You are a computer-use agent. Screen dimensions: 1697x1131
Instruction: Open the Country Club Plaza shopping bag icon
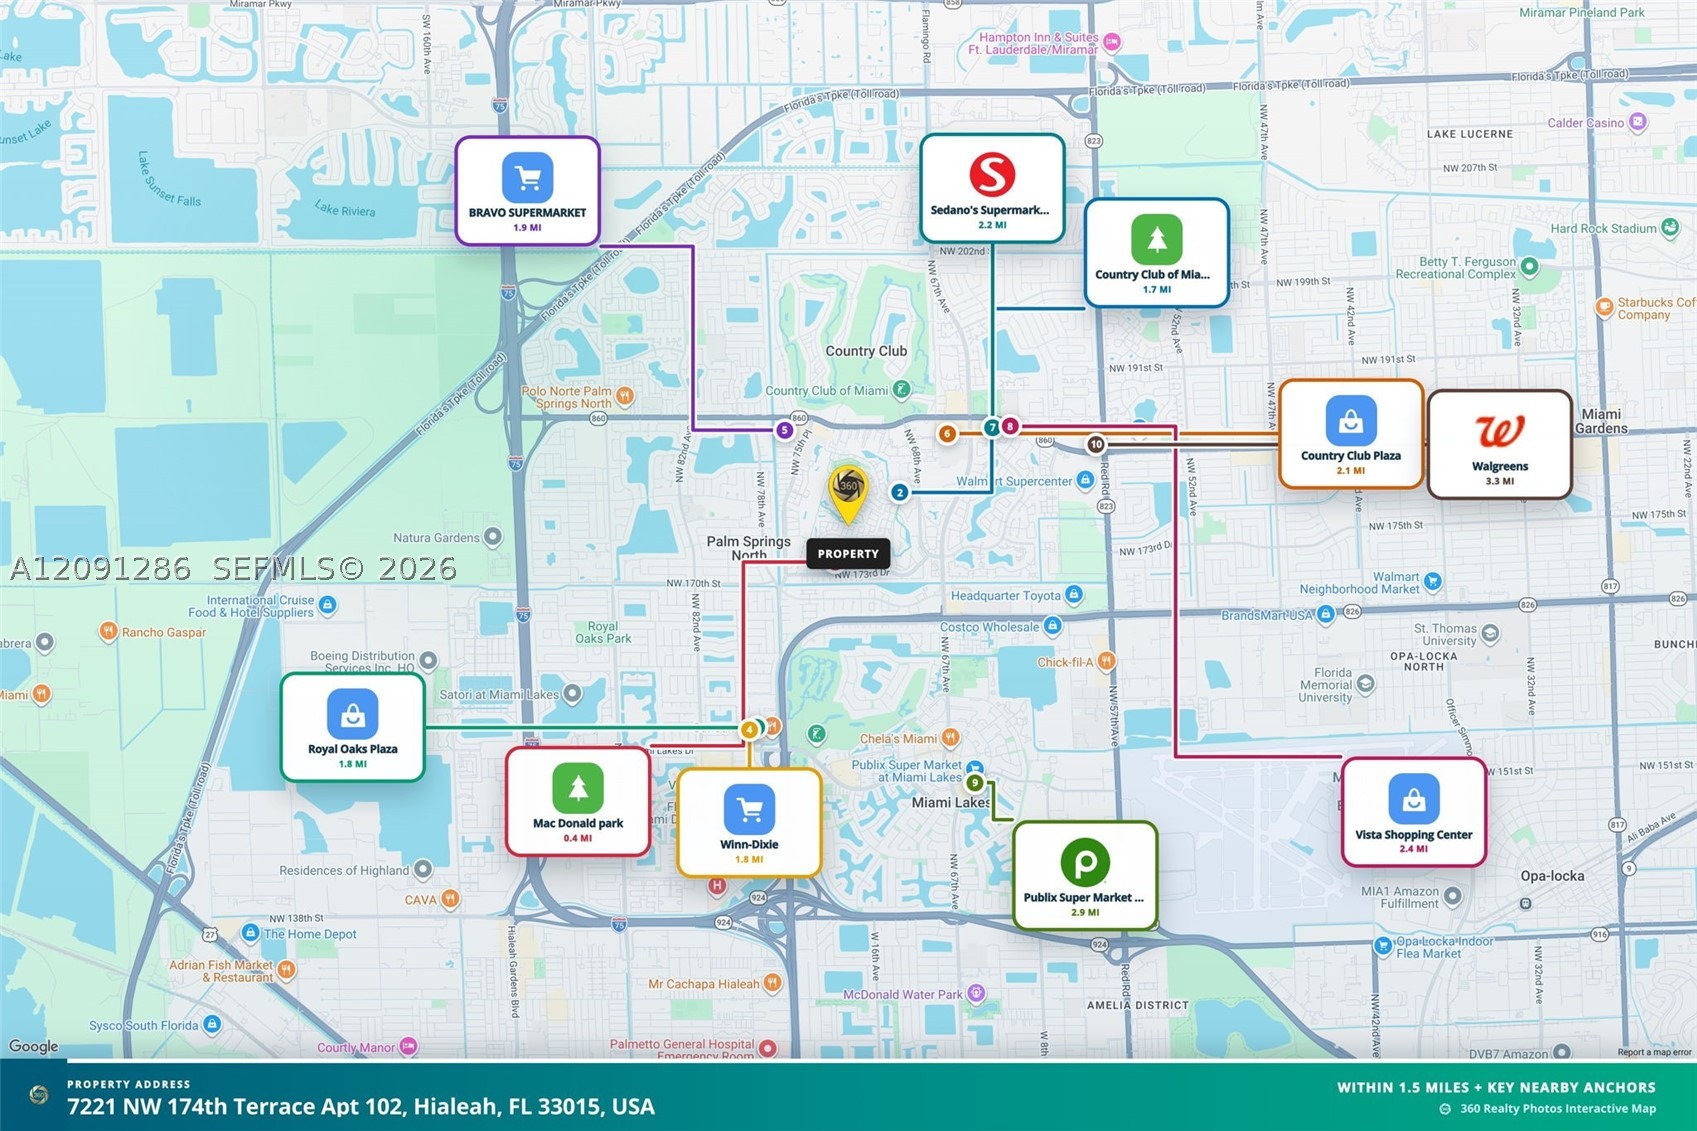pyautogui.click(x=1351, y=420)
